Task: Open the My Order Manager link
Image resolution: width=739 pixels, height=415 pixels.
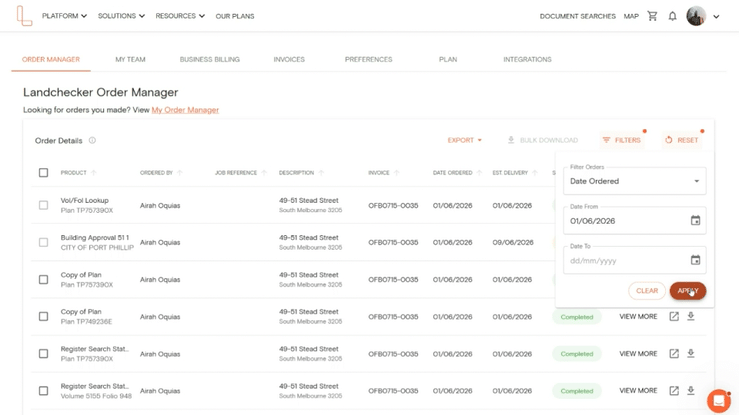Action: click(185, 110)
